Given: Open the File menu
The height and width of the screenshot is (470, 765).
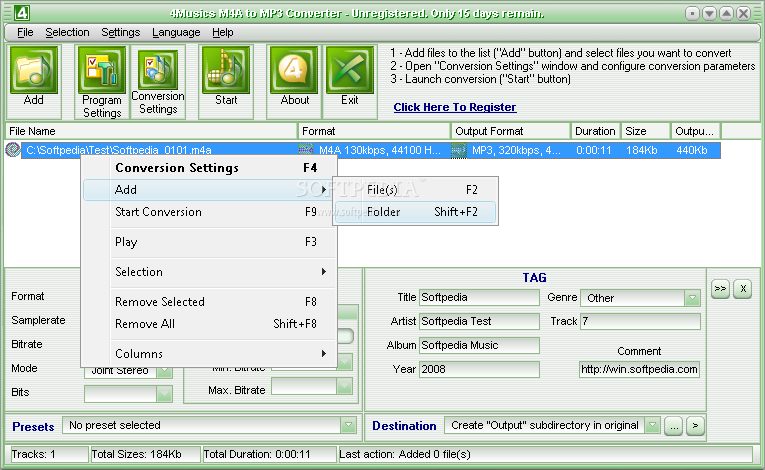Looking at the screenshot, I should click(x=25, y=32).
